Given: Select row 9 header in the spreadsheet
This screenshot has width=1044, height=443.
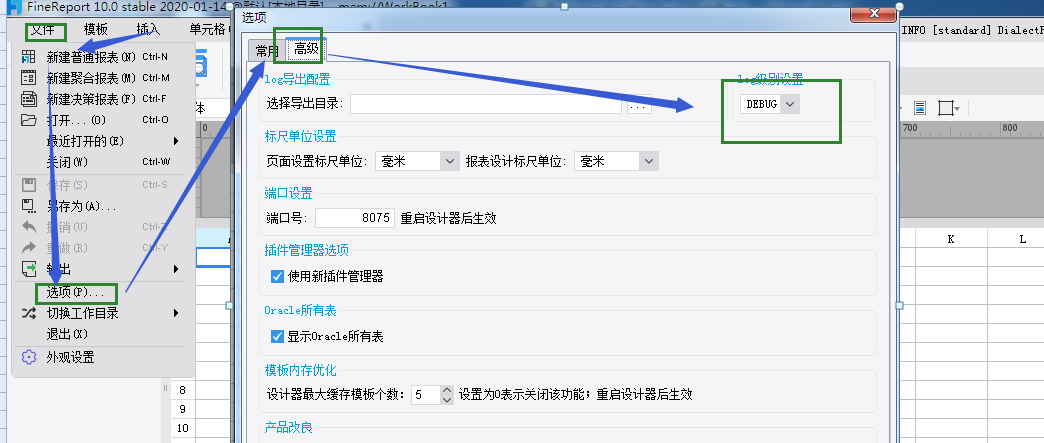Looking at the screenshot, I should pos(182,409).
